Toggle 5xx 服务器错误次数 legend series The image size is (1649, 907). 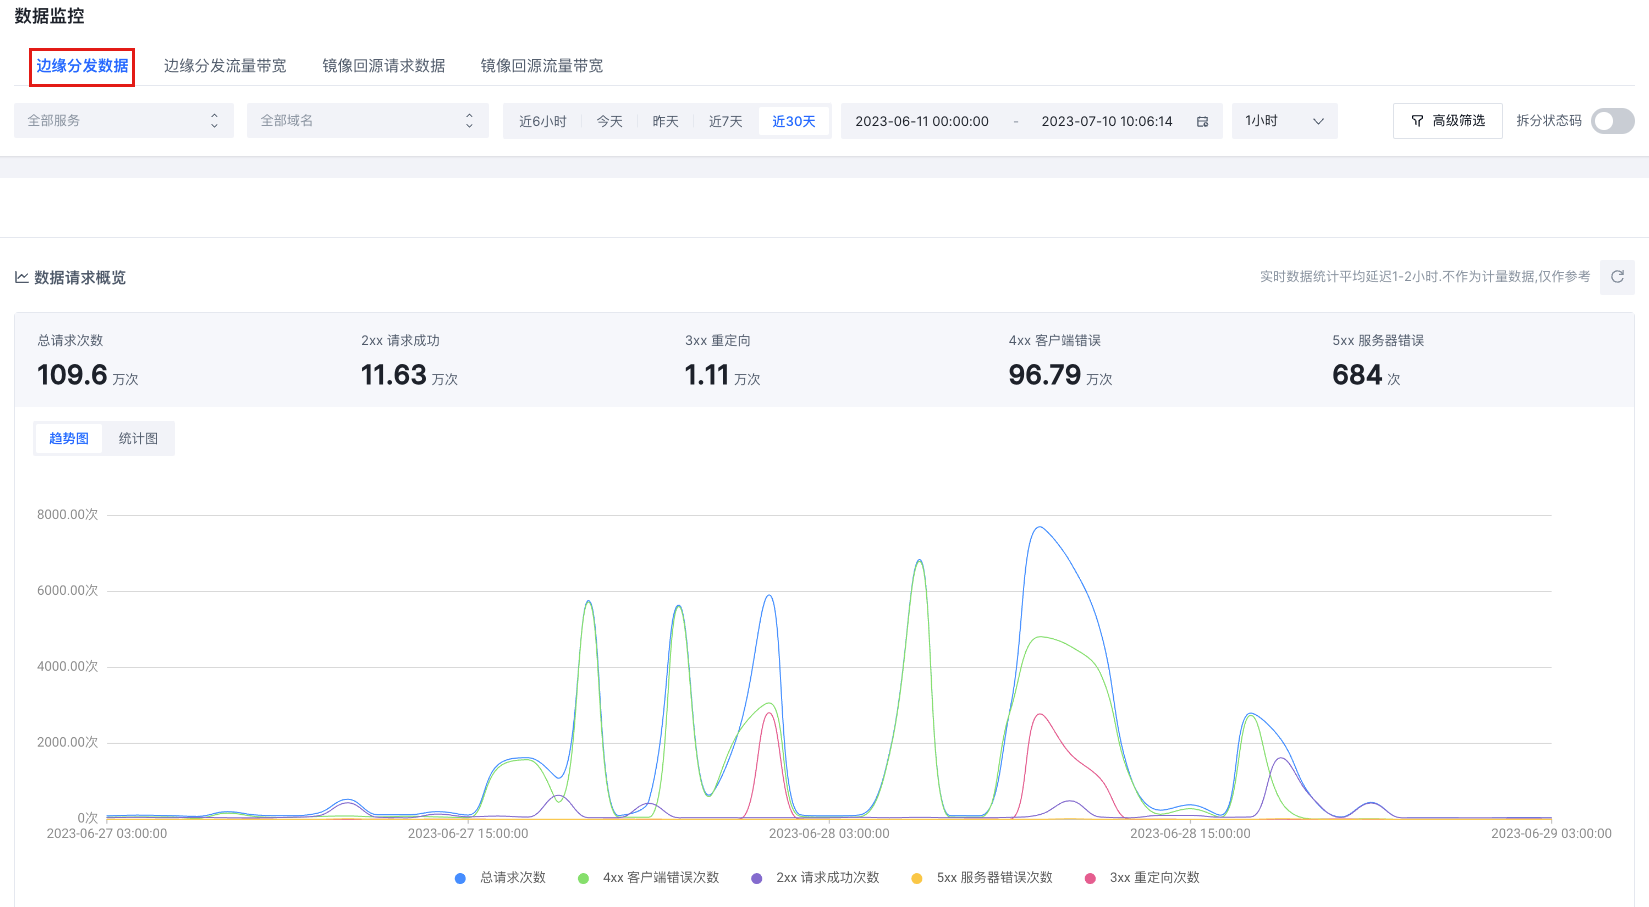[982, 878]
